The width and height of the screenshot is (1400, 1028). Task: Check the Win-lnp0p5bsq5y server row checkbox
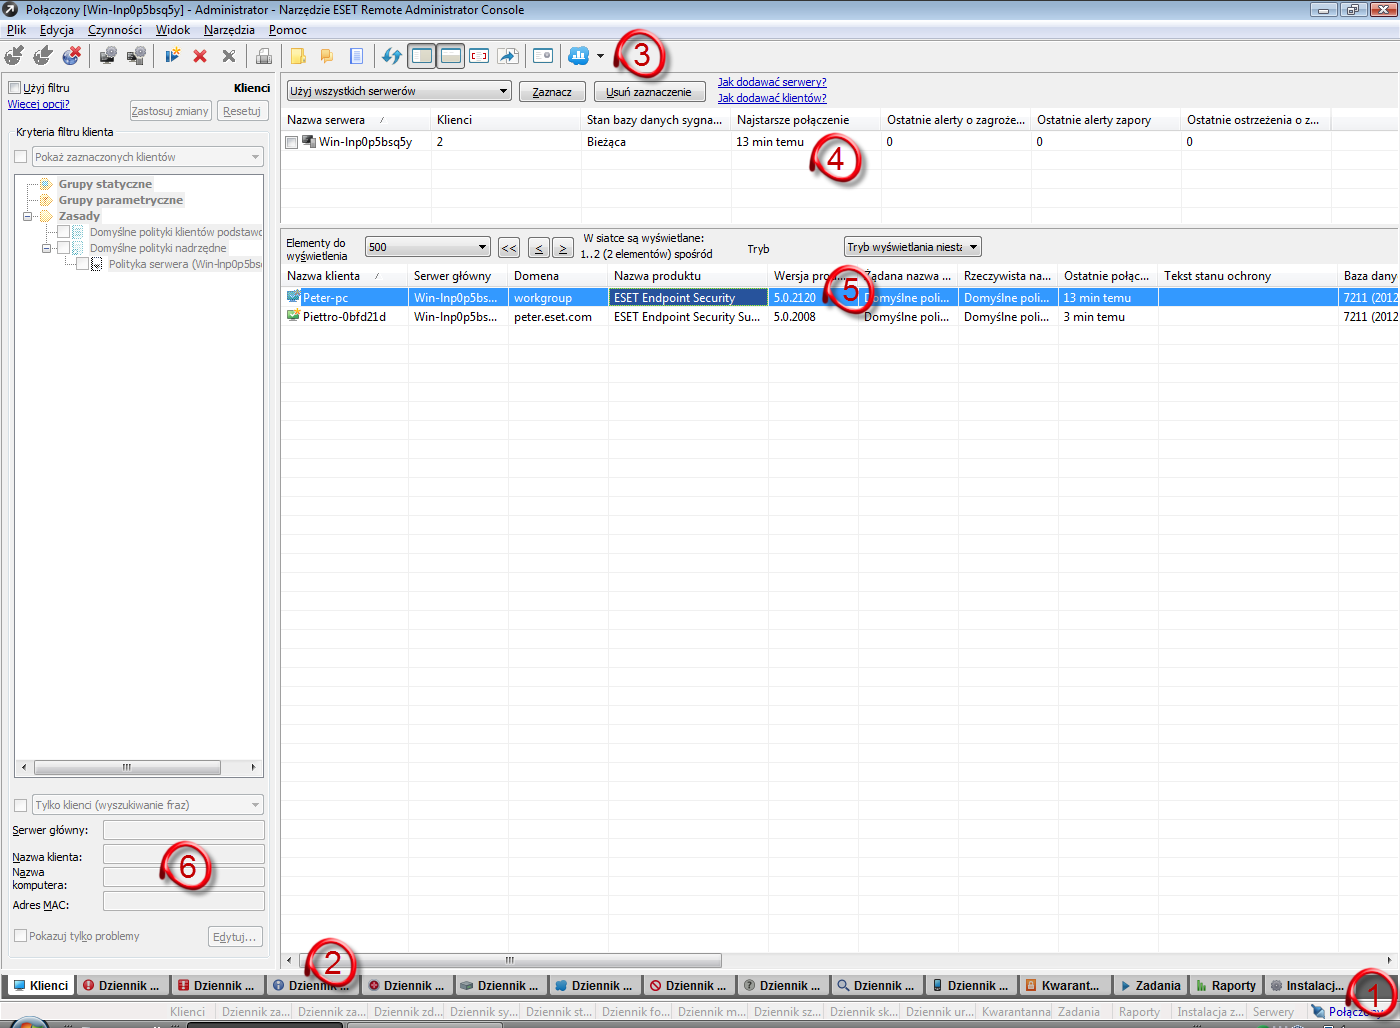point(292,142)
